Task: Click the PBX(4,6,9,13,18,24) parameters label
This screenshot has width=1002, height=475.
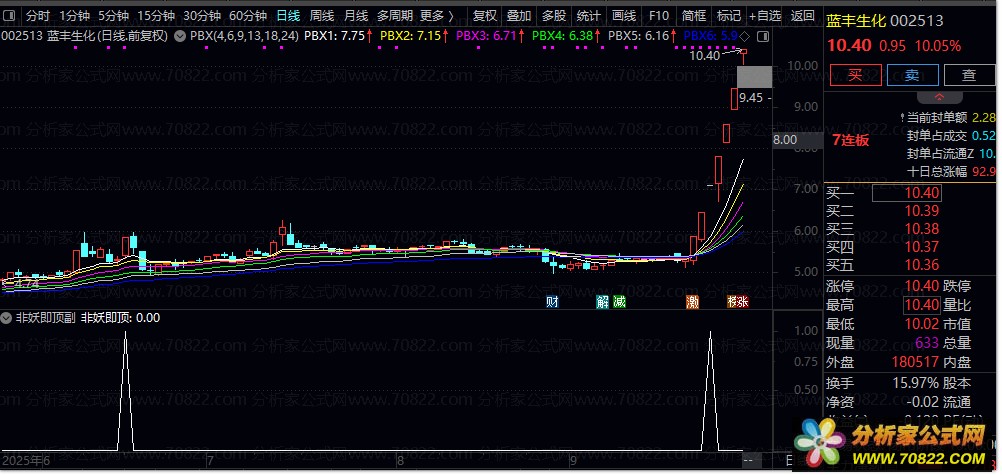Action: click(244, 36)
